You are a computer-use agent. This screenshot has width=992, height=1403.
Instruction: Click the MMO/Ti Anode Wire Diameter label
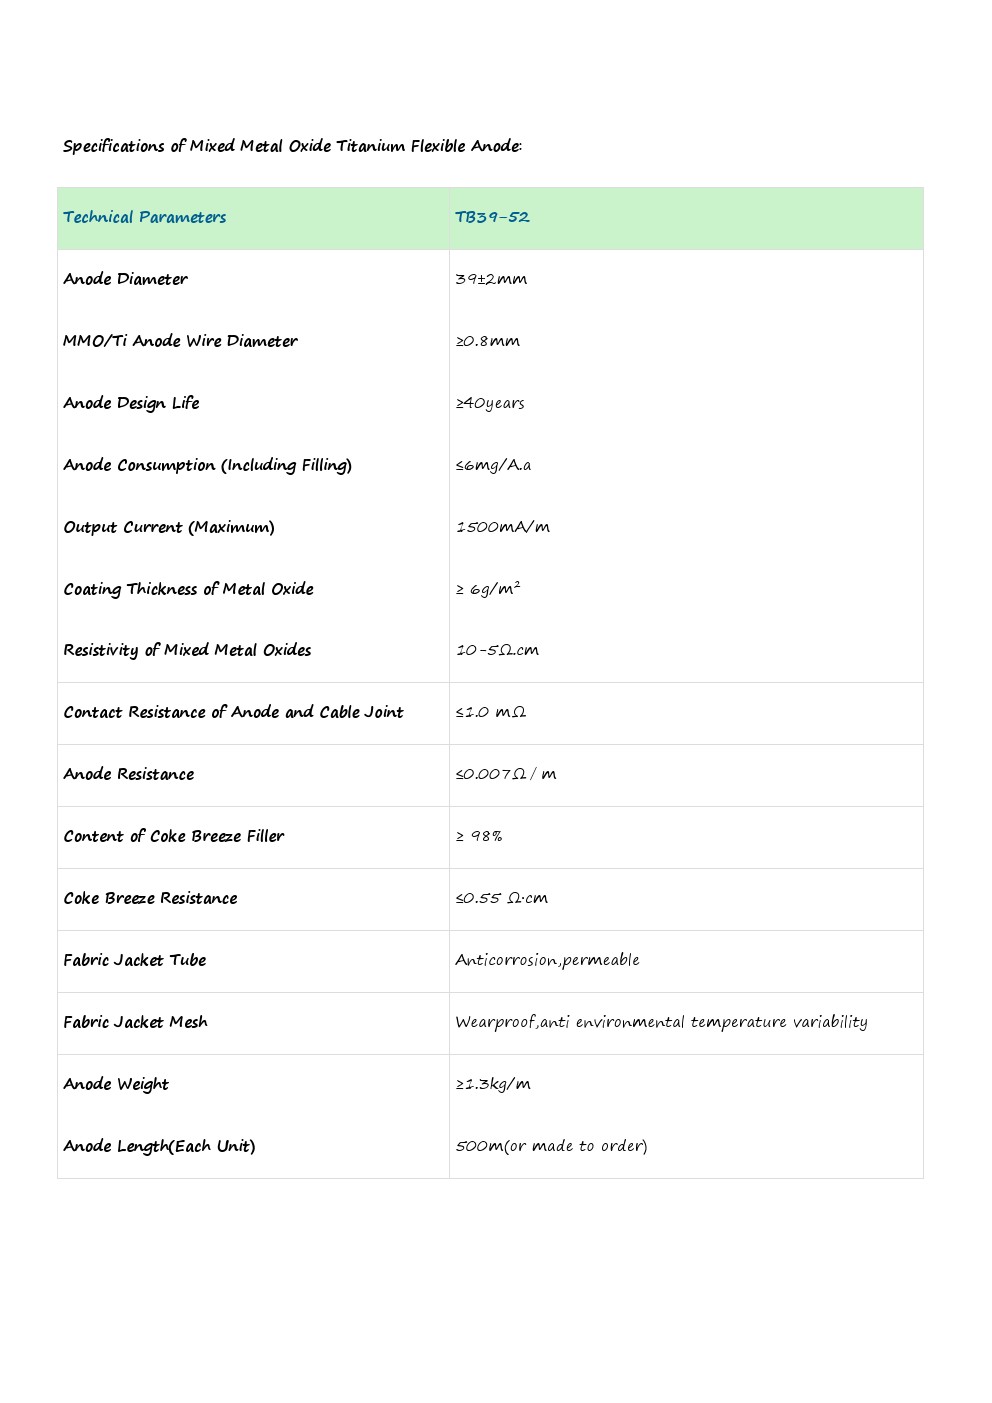[x=180, y=341]
